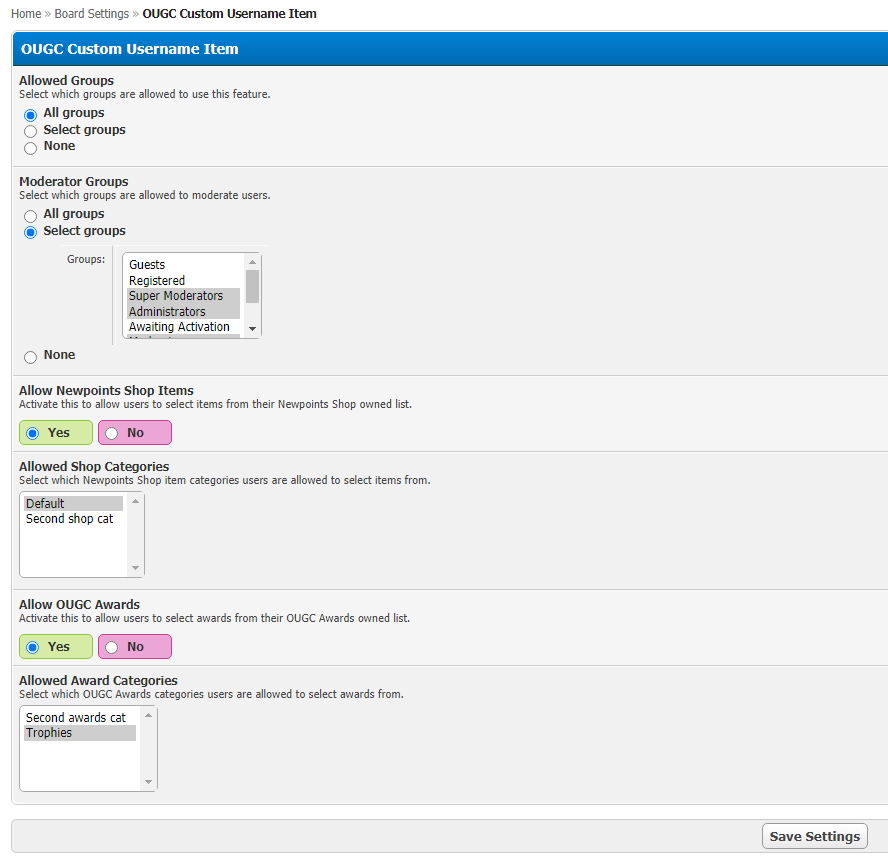Image resolution: width=888 pixels, height=861 pixels.
Task: Set Allow OUGC Awards to No
Action: click(x=112, y=647)
